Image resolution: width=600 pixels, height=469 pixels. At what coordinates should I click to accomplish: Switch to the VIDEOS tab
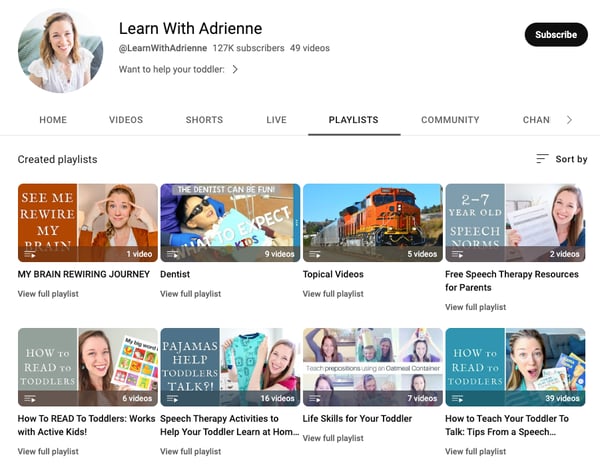pyautogui.click(x=126, y=120)
